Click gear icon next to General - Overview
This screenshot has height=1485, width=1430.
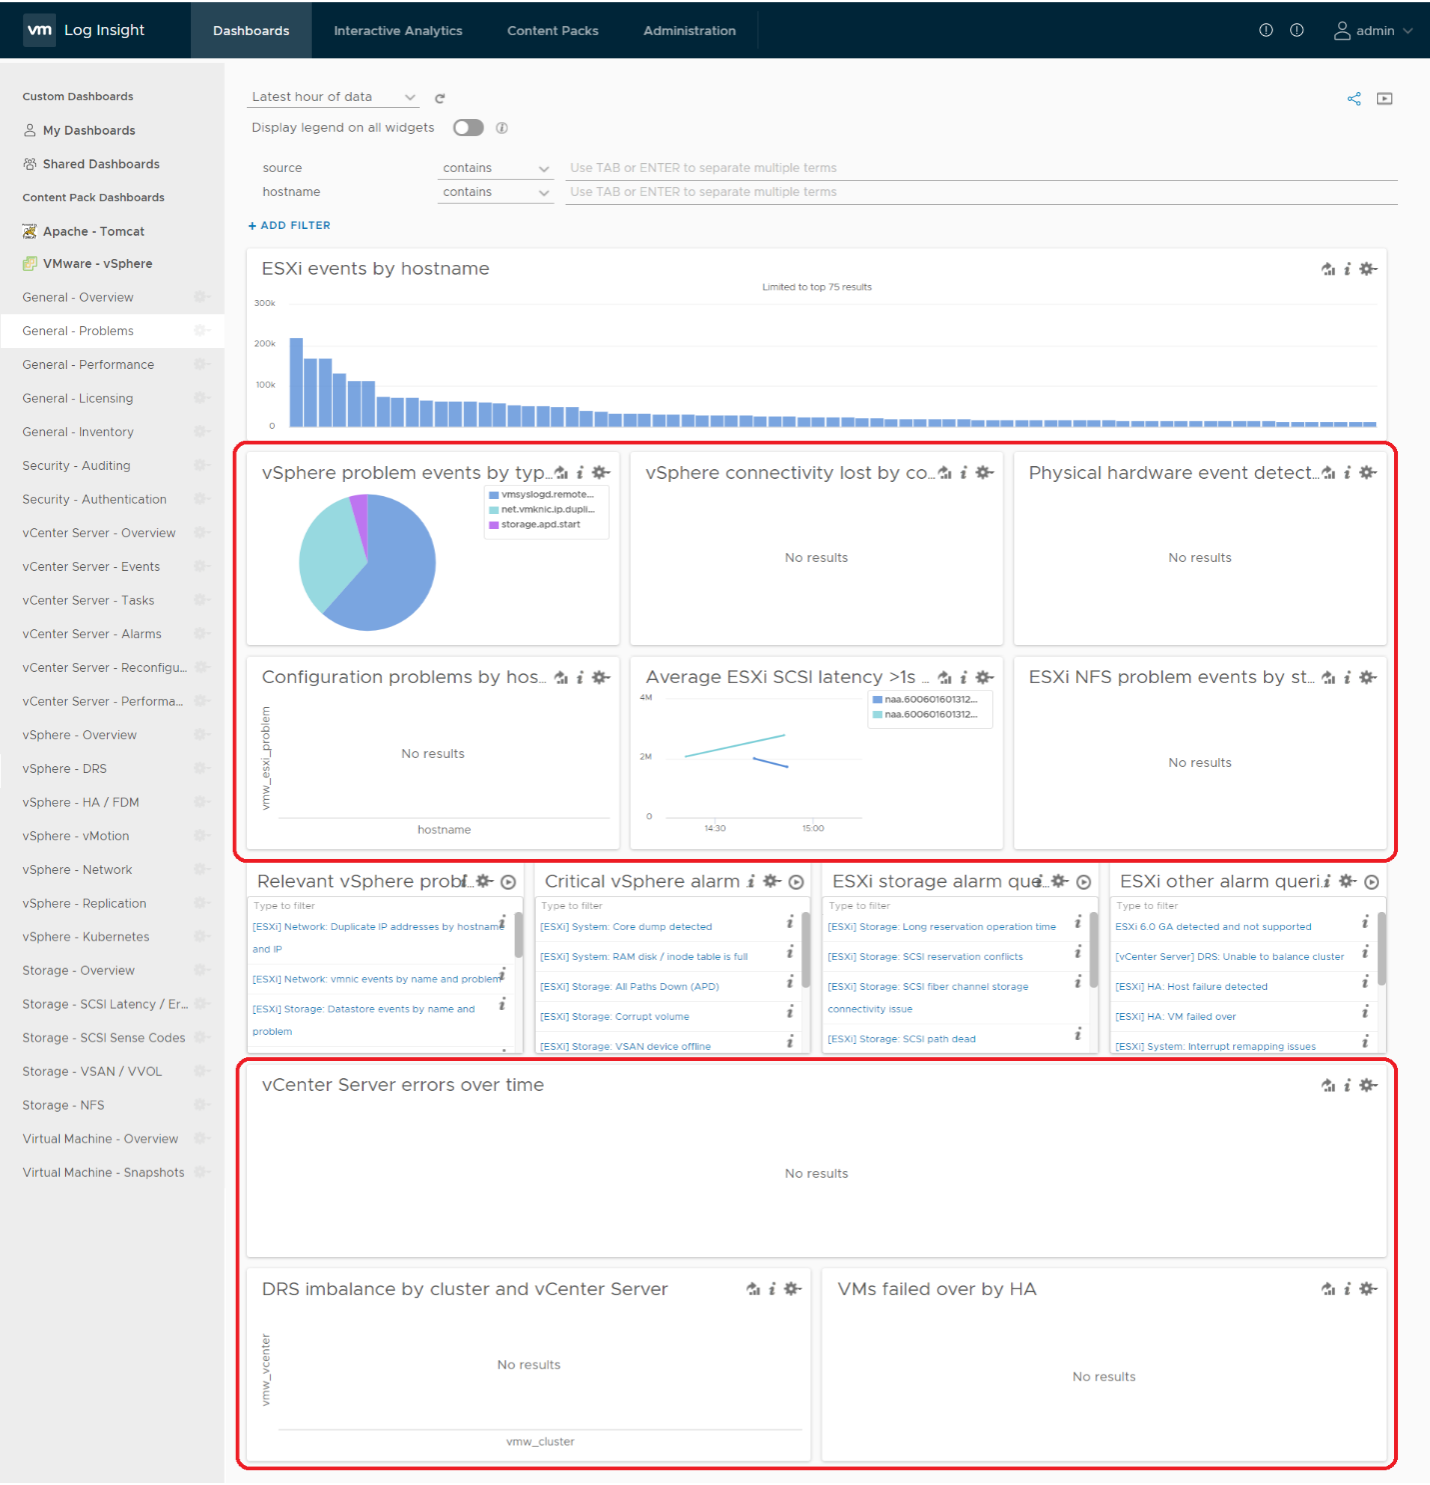coord(200,297)
